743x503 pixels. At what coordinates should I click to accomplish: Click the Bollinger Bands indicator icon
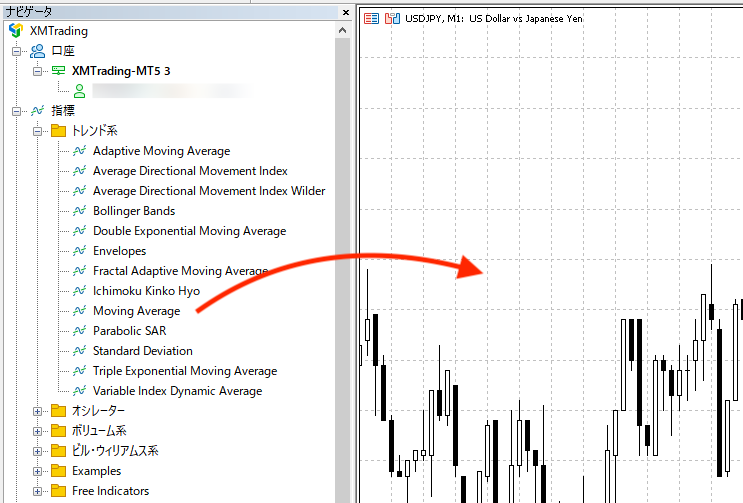tap(79, 211)
